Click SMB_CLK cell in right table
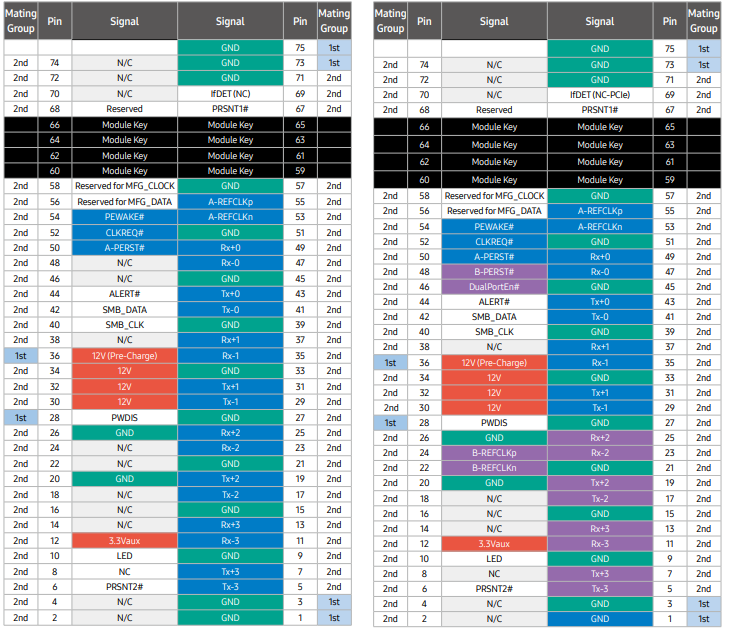 tap(494, 332)
